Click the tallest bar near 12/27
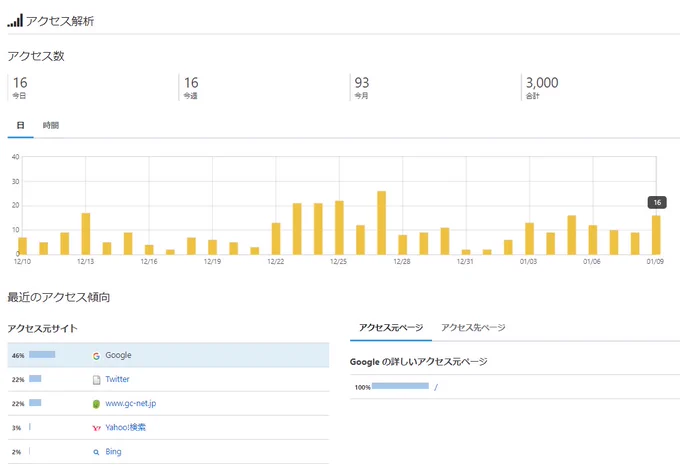Screen dimensions: 680x467 pos(382,223)
